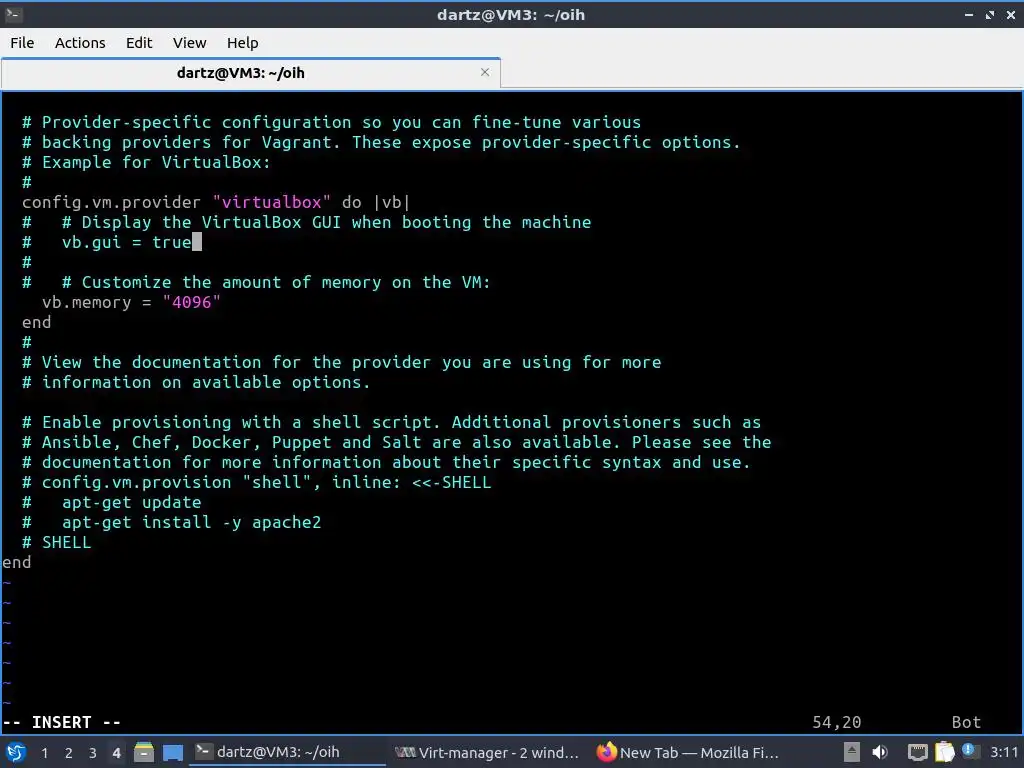
Task: Open the Help menu
Action: pyautogui.click(x=242, y=43)
